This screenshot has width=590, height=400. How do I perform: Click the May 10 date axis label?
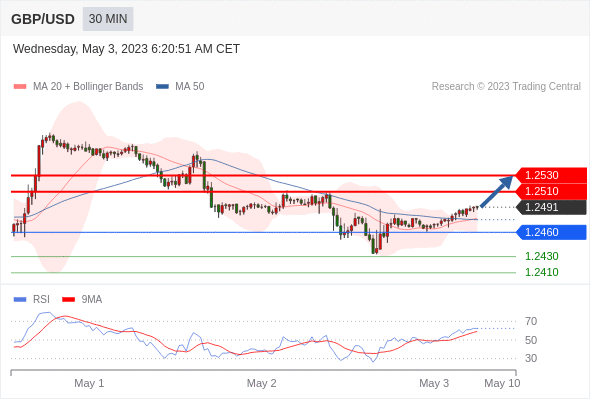click(x=502, y=383)
